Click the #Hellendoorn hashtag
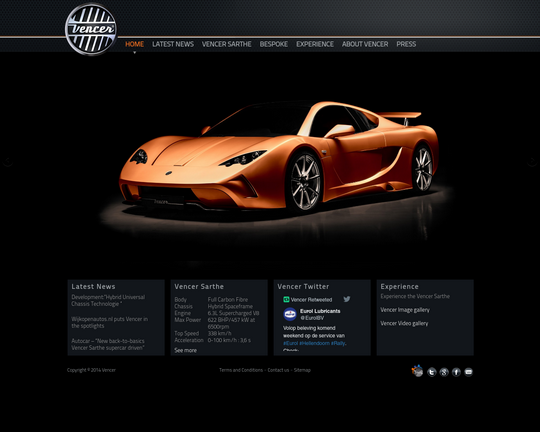The height and width of the screenshot is (432, 540). pyautogui.click(x=314, y=343)
